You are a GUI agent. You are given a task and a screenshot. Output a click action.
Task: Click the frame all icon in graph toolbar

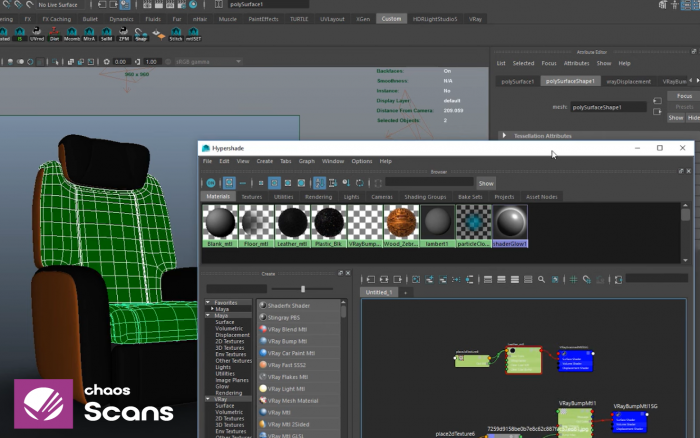click(416, 279)
